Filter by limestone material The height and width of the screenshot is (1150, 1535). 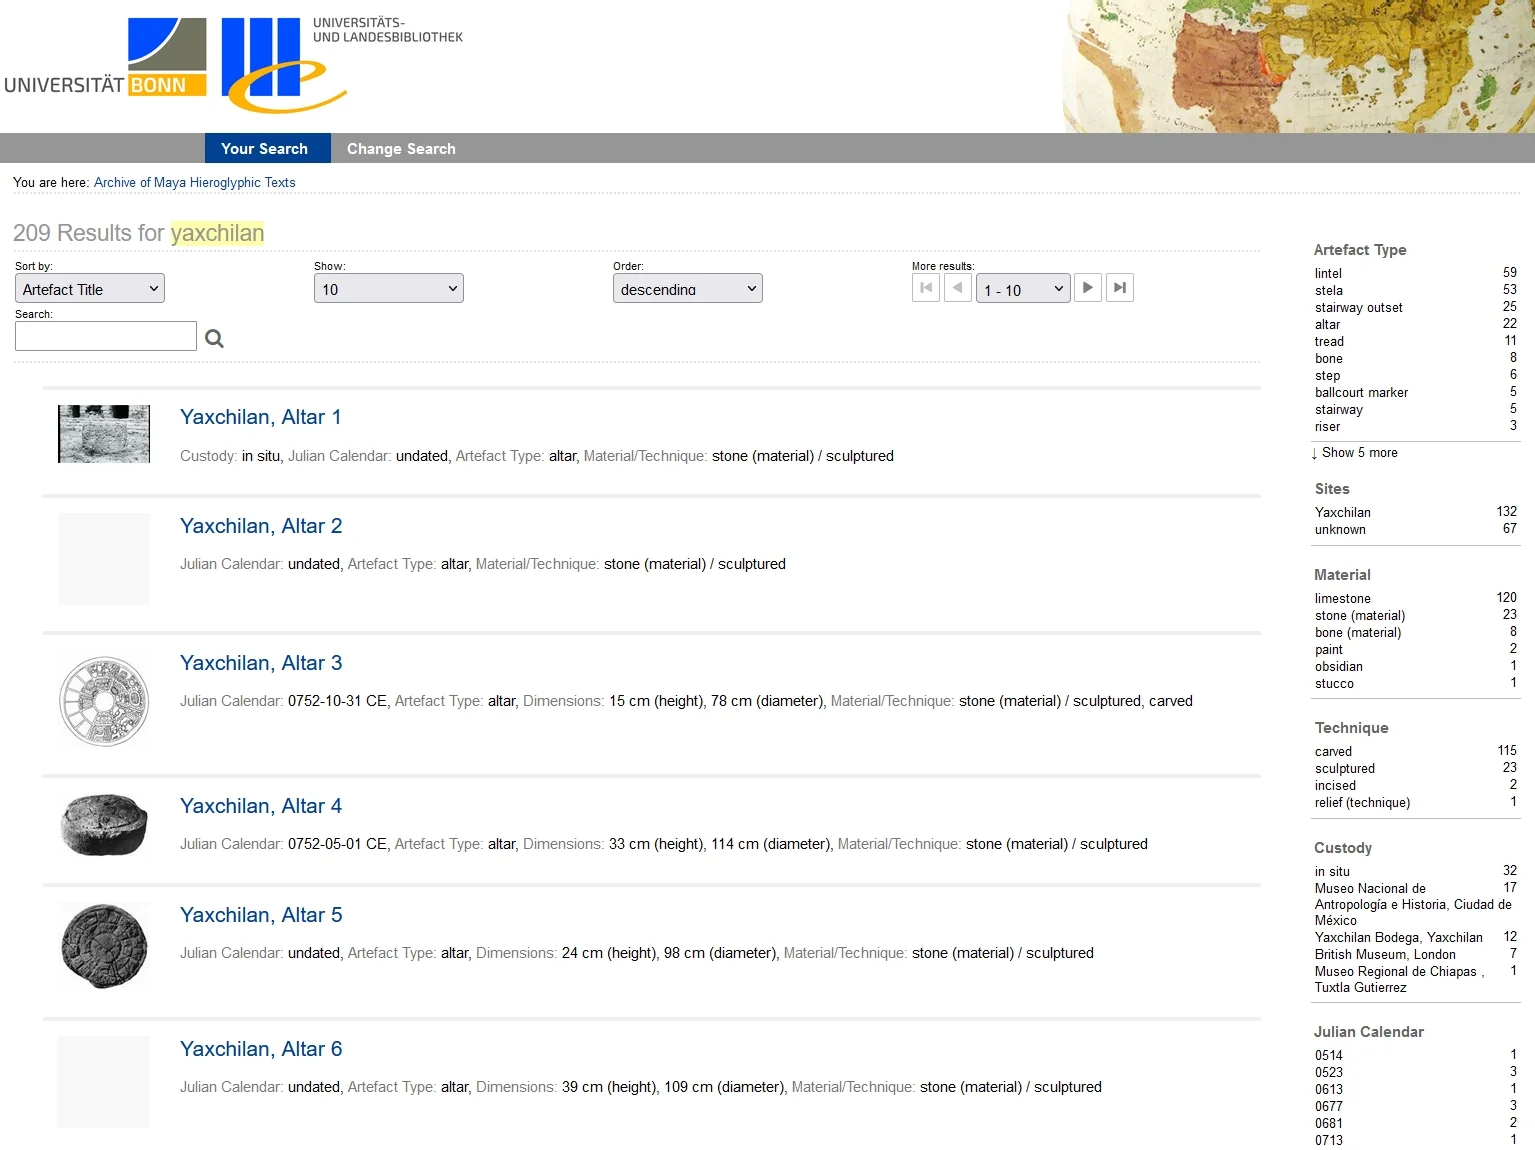coord(1342,599)
